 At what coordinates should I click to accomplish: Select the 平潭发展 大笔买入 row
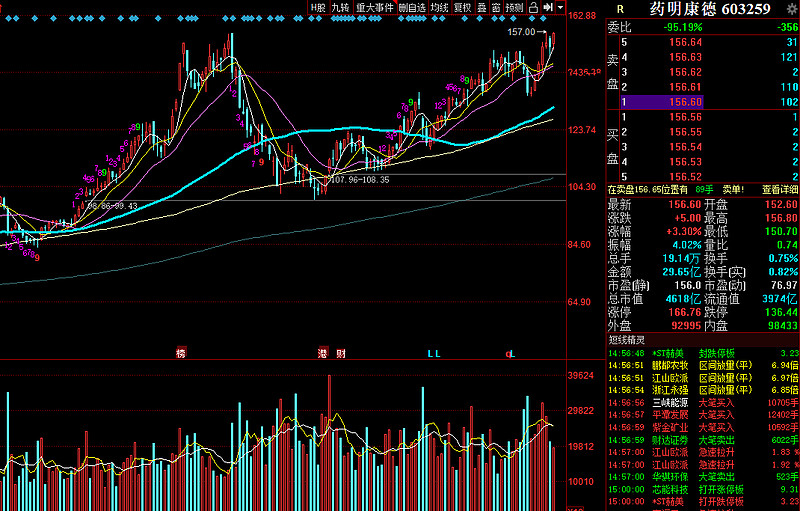point(703,415)
